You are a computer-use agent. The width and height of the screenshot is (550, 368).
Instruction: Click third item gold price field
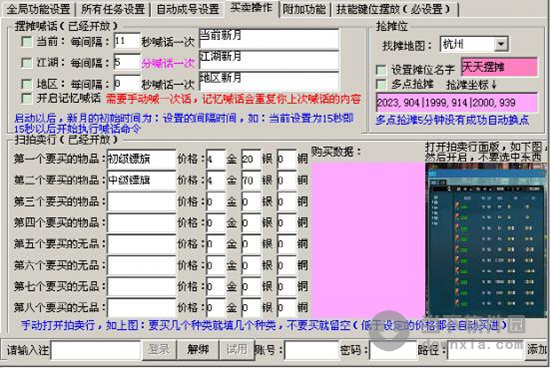click(x=215, y=202)
